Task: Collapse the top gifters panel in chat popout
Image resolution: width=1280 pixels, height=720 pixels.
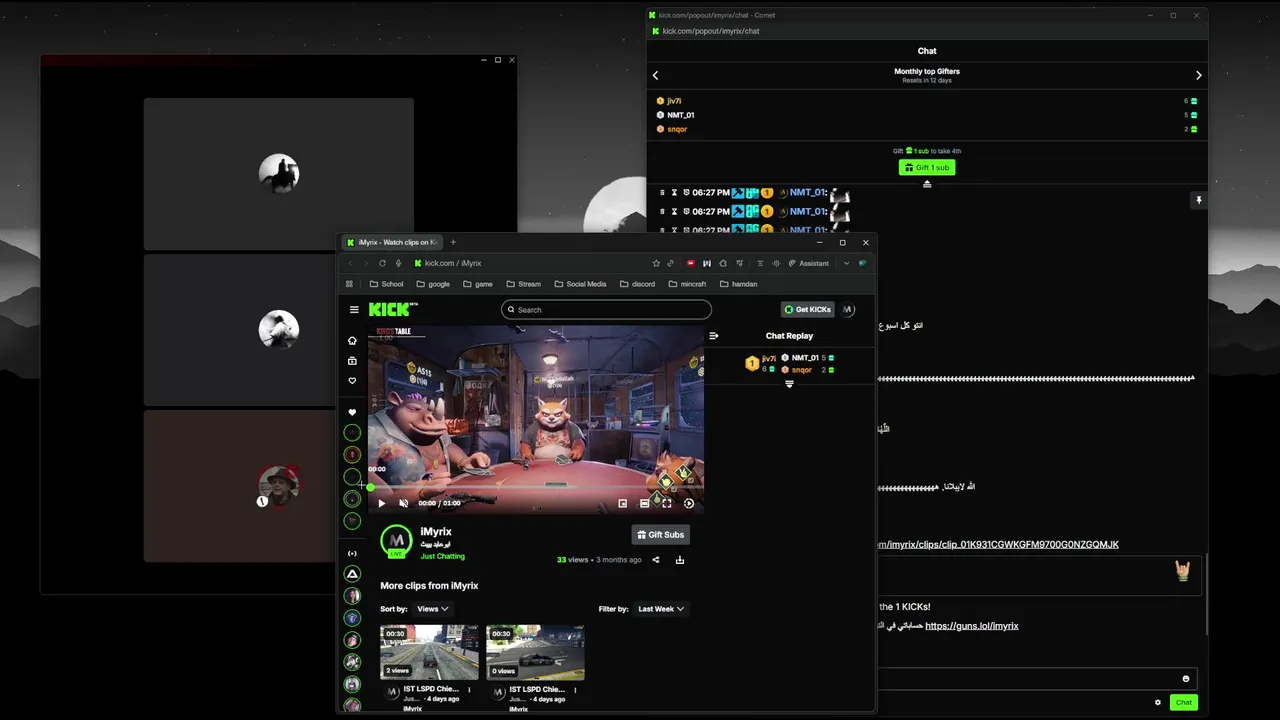Action: [927, 184]
